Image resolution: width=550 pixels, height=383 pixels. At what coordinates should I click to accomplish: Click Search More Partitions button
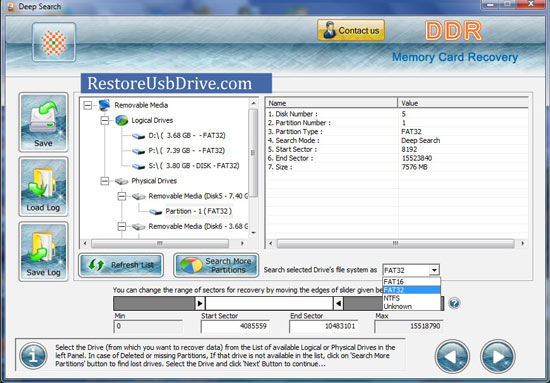tap(216, 265)
